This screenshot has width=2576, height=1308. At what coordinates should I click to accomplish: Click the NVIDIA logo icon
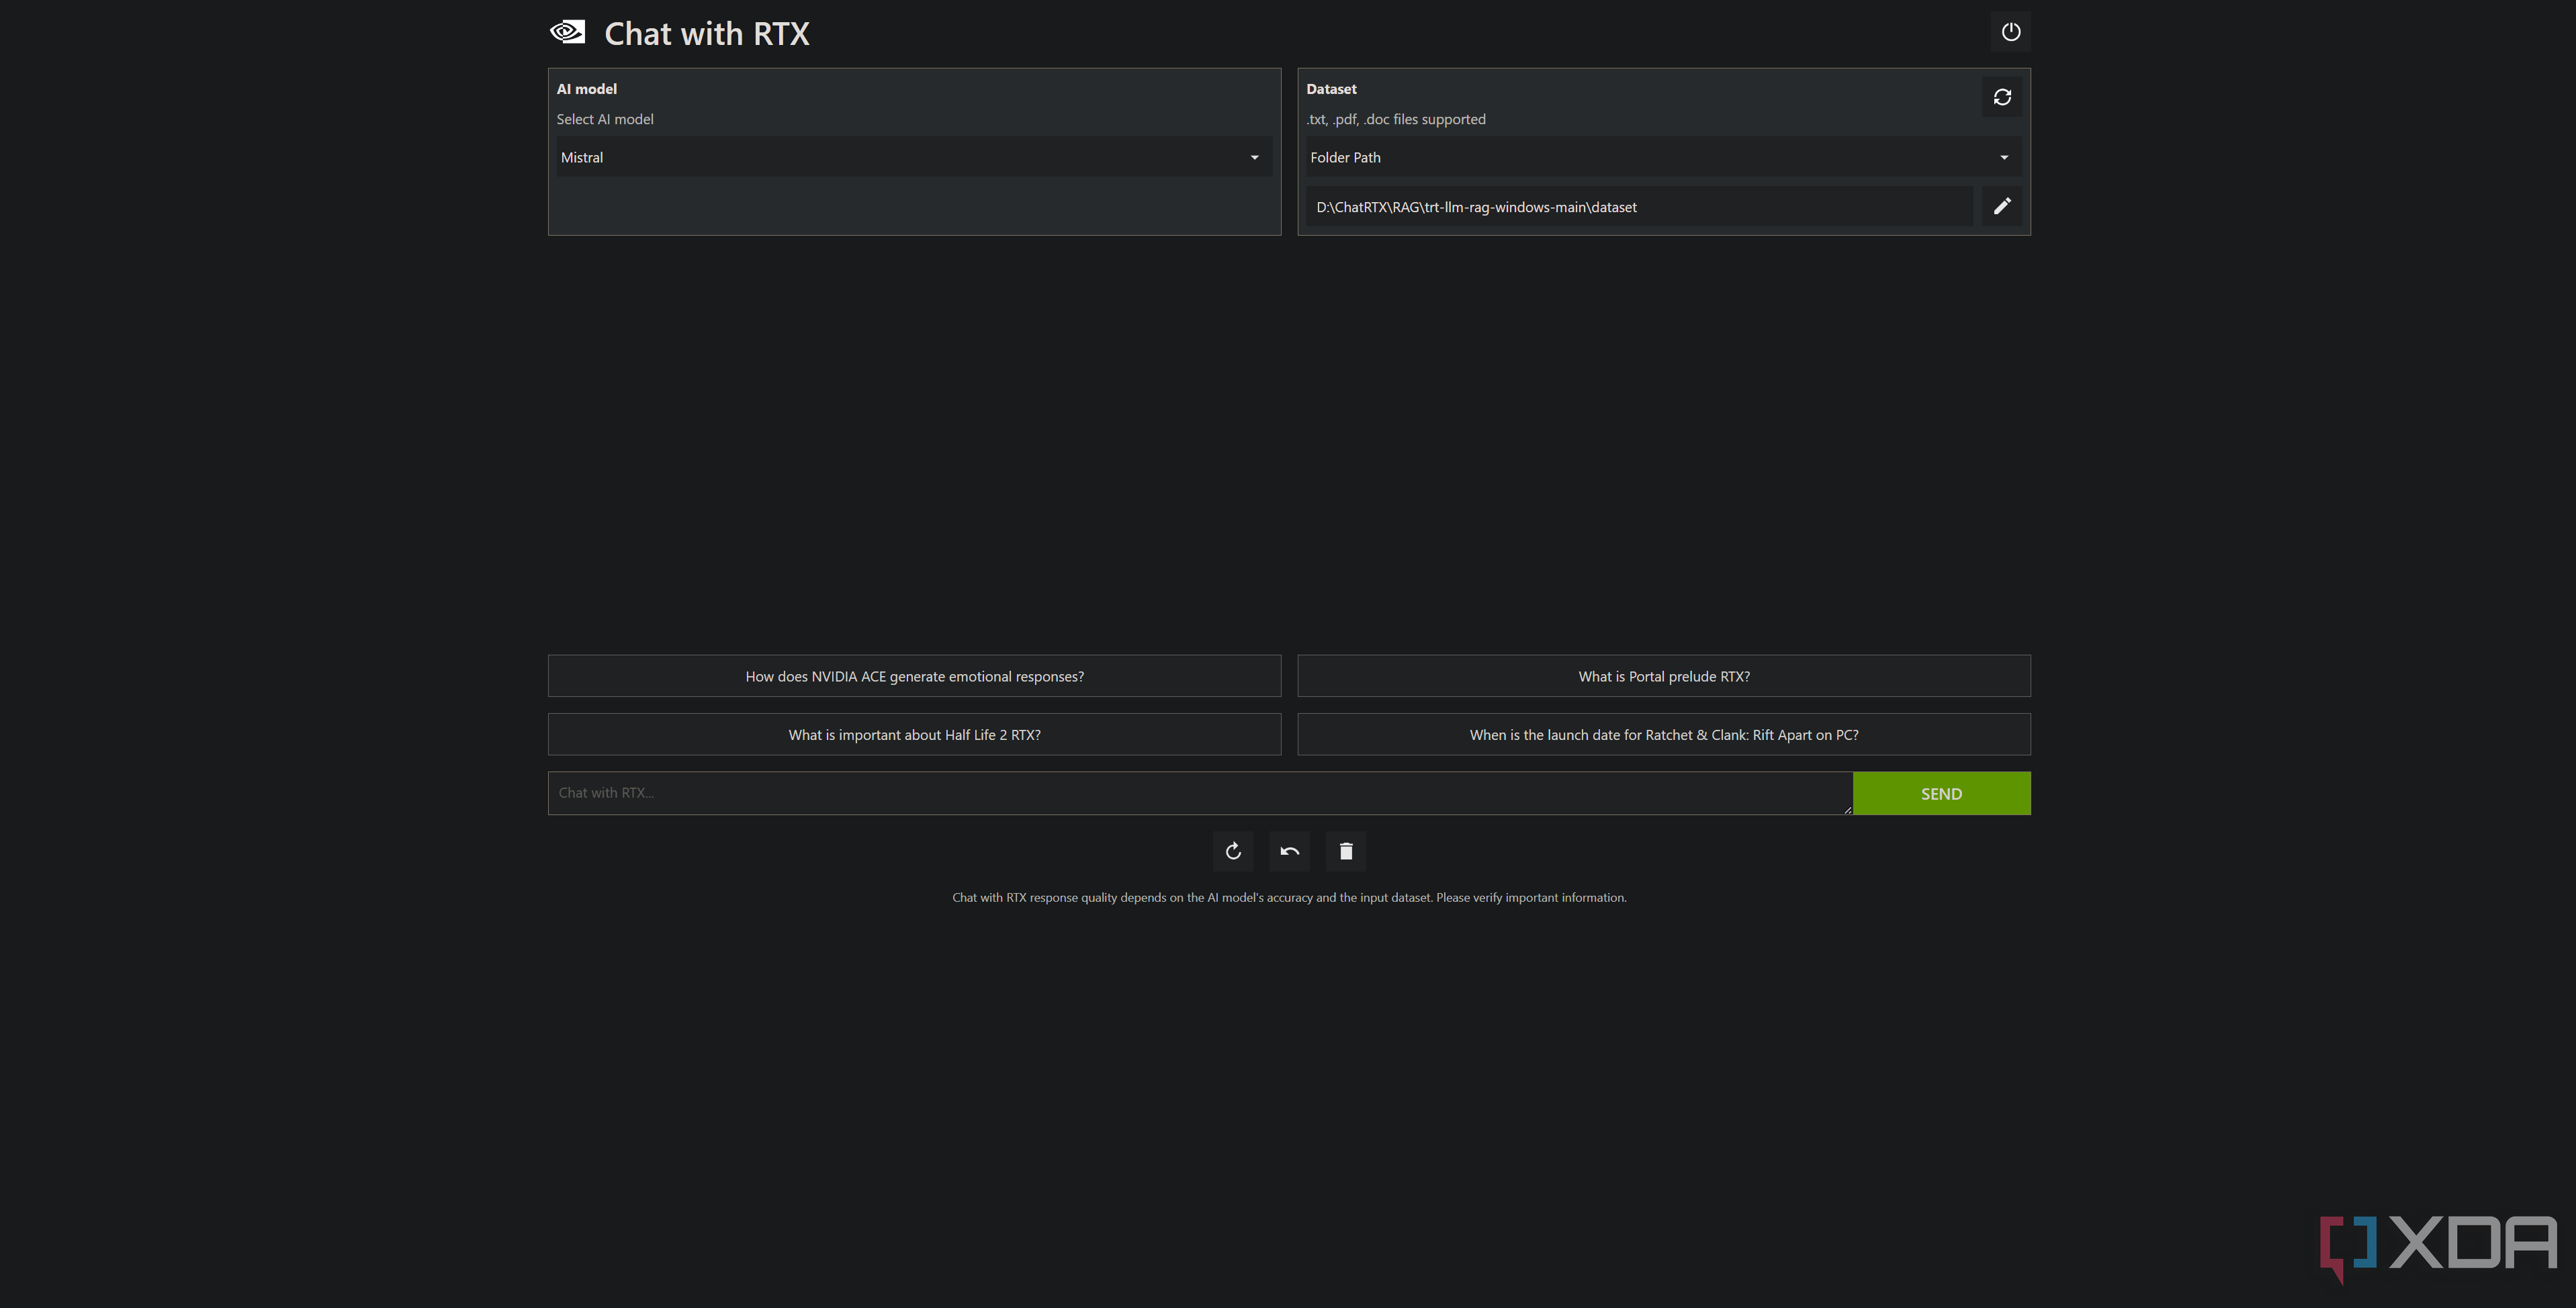(x=567, y=32)
